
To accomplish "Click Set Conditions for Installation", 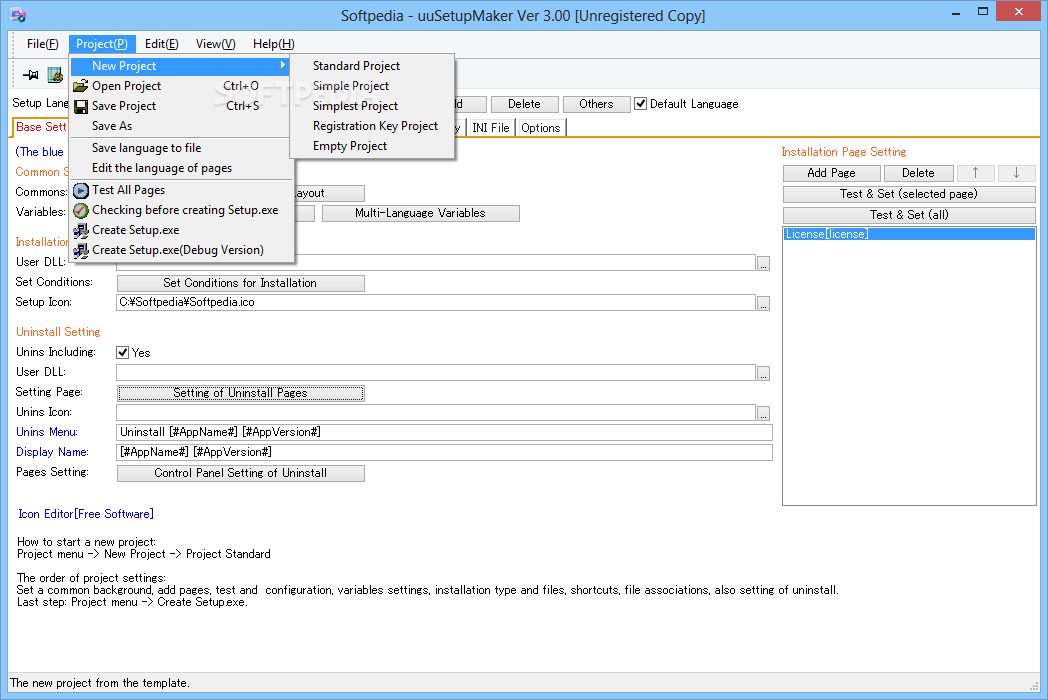I will click(241, 283).
